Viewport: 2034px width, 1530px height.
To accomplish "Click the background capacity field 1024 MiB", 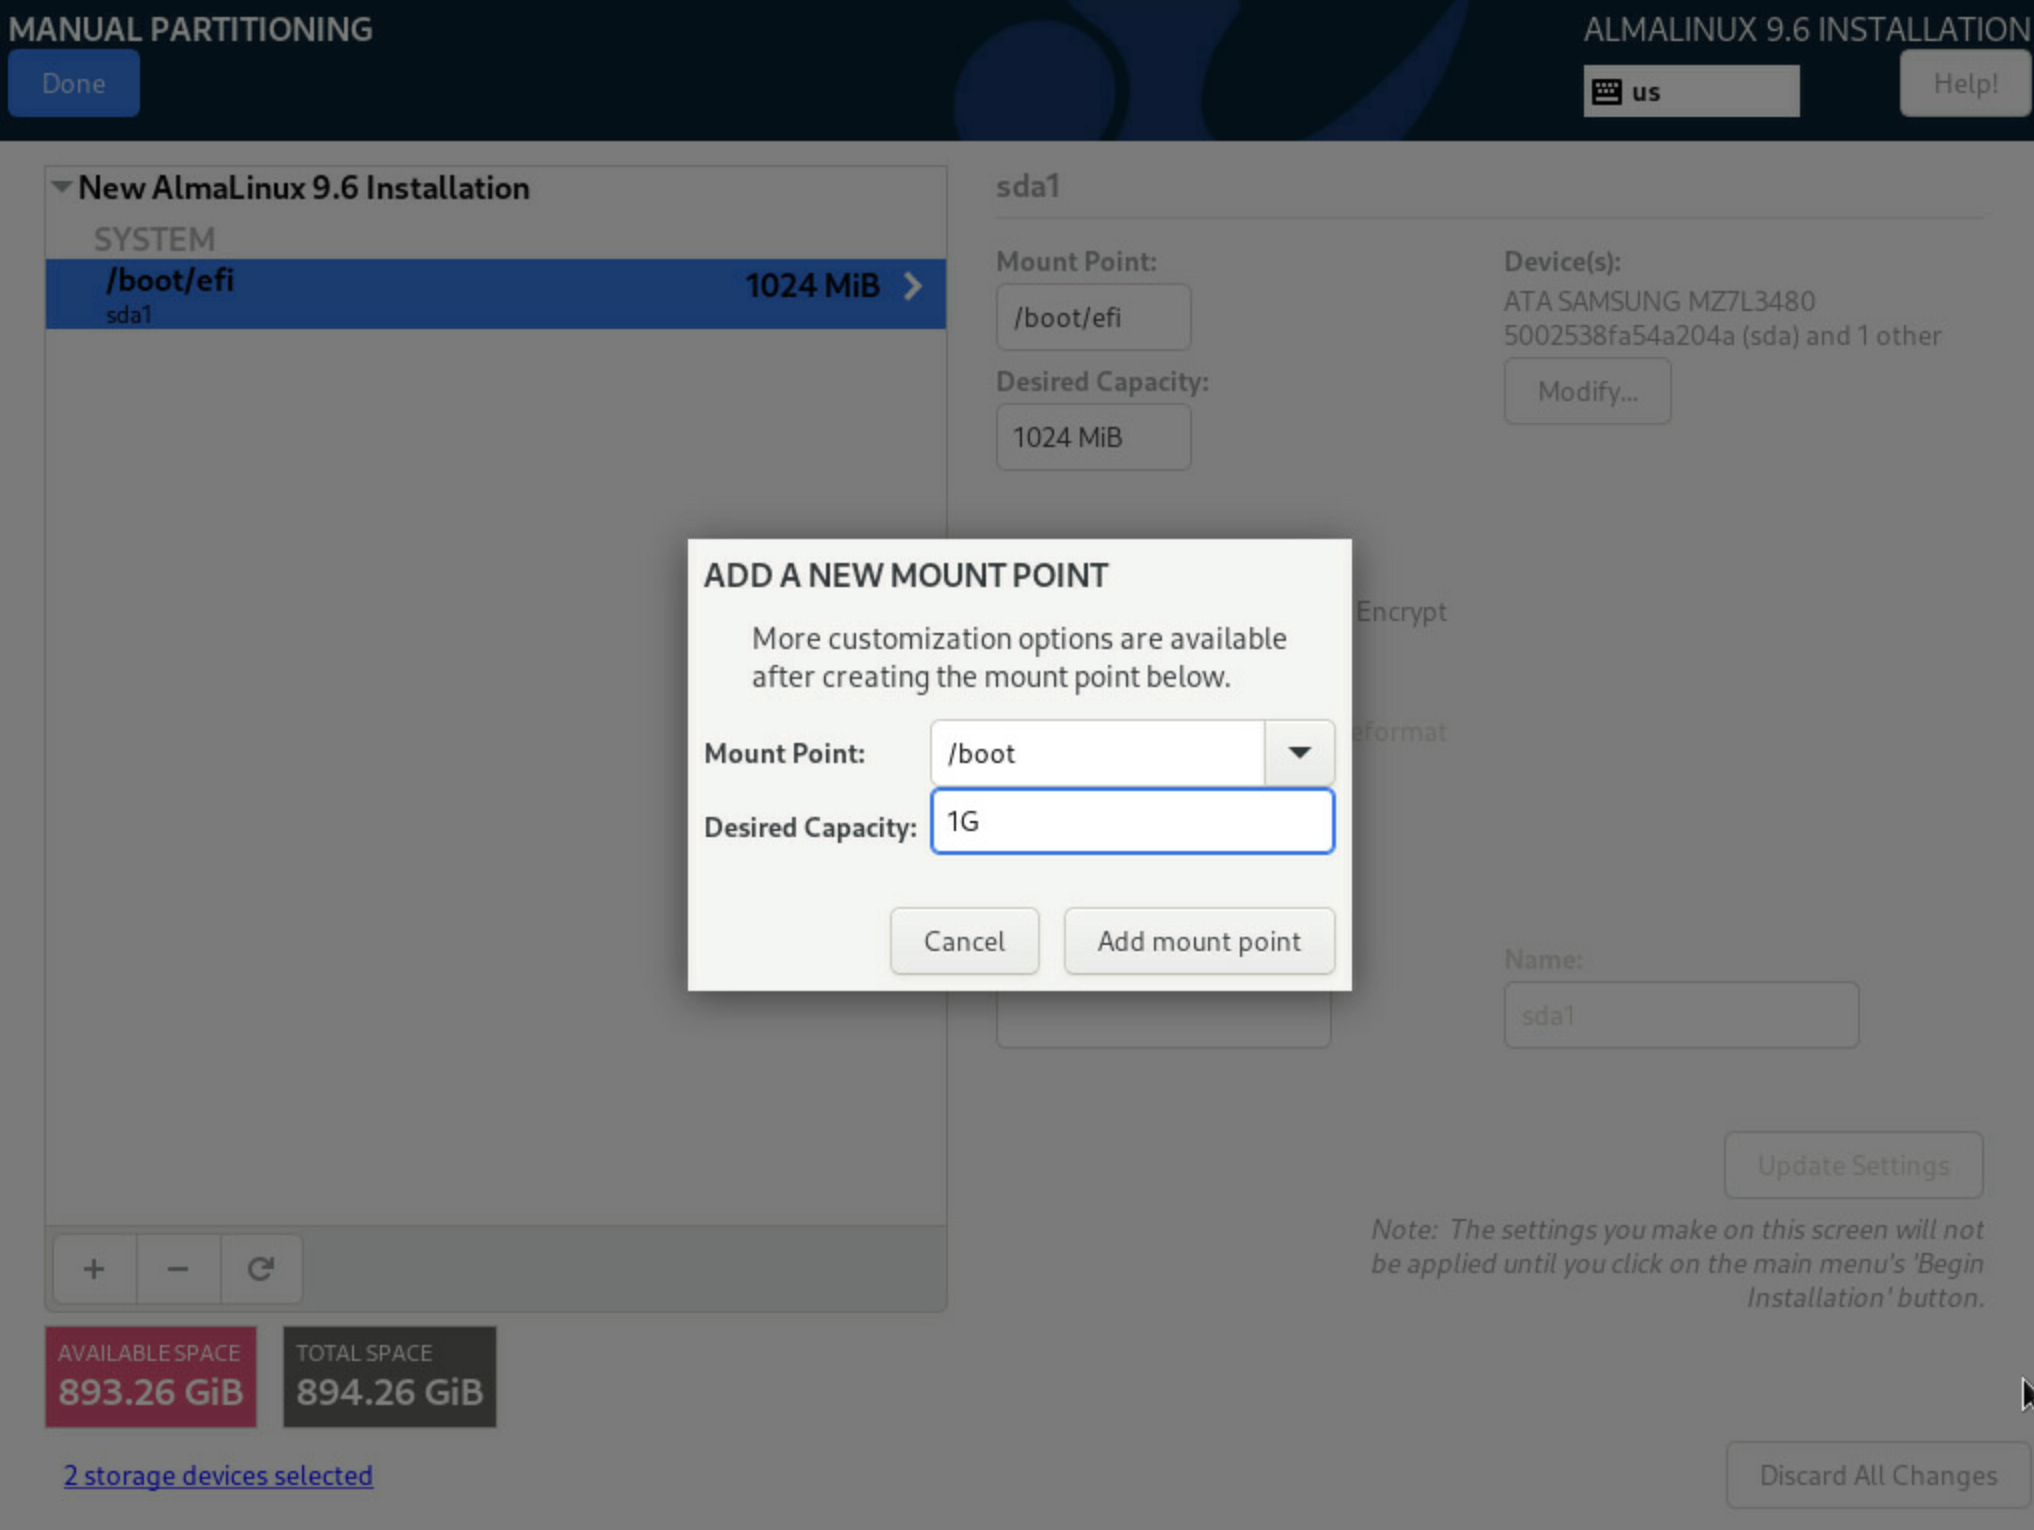I will [1093, 437].
